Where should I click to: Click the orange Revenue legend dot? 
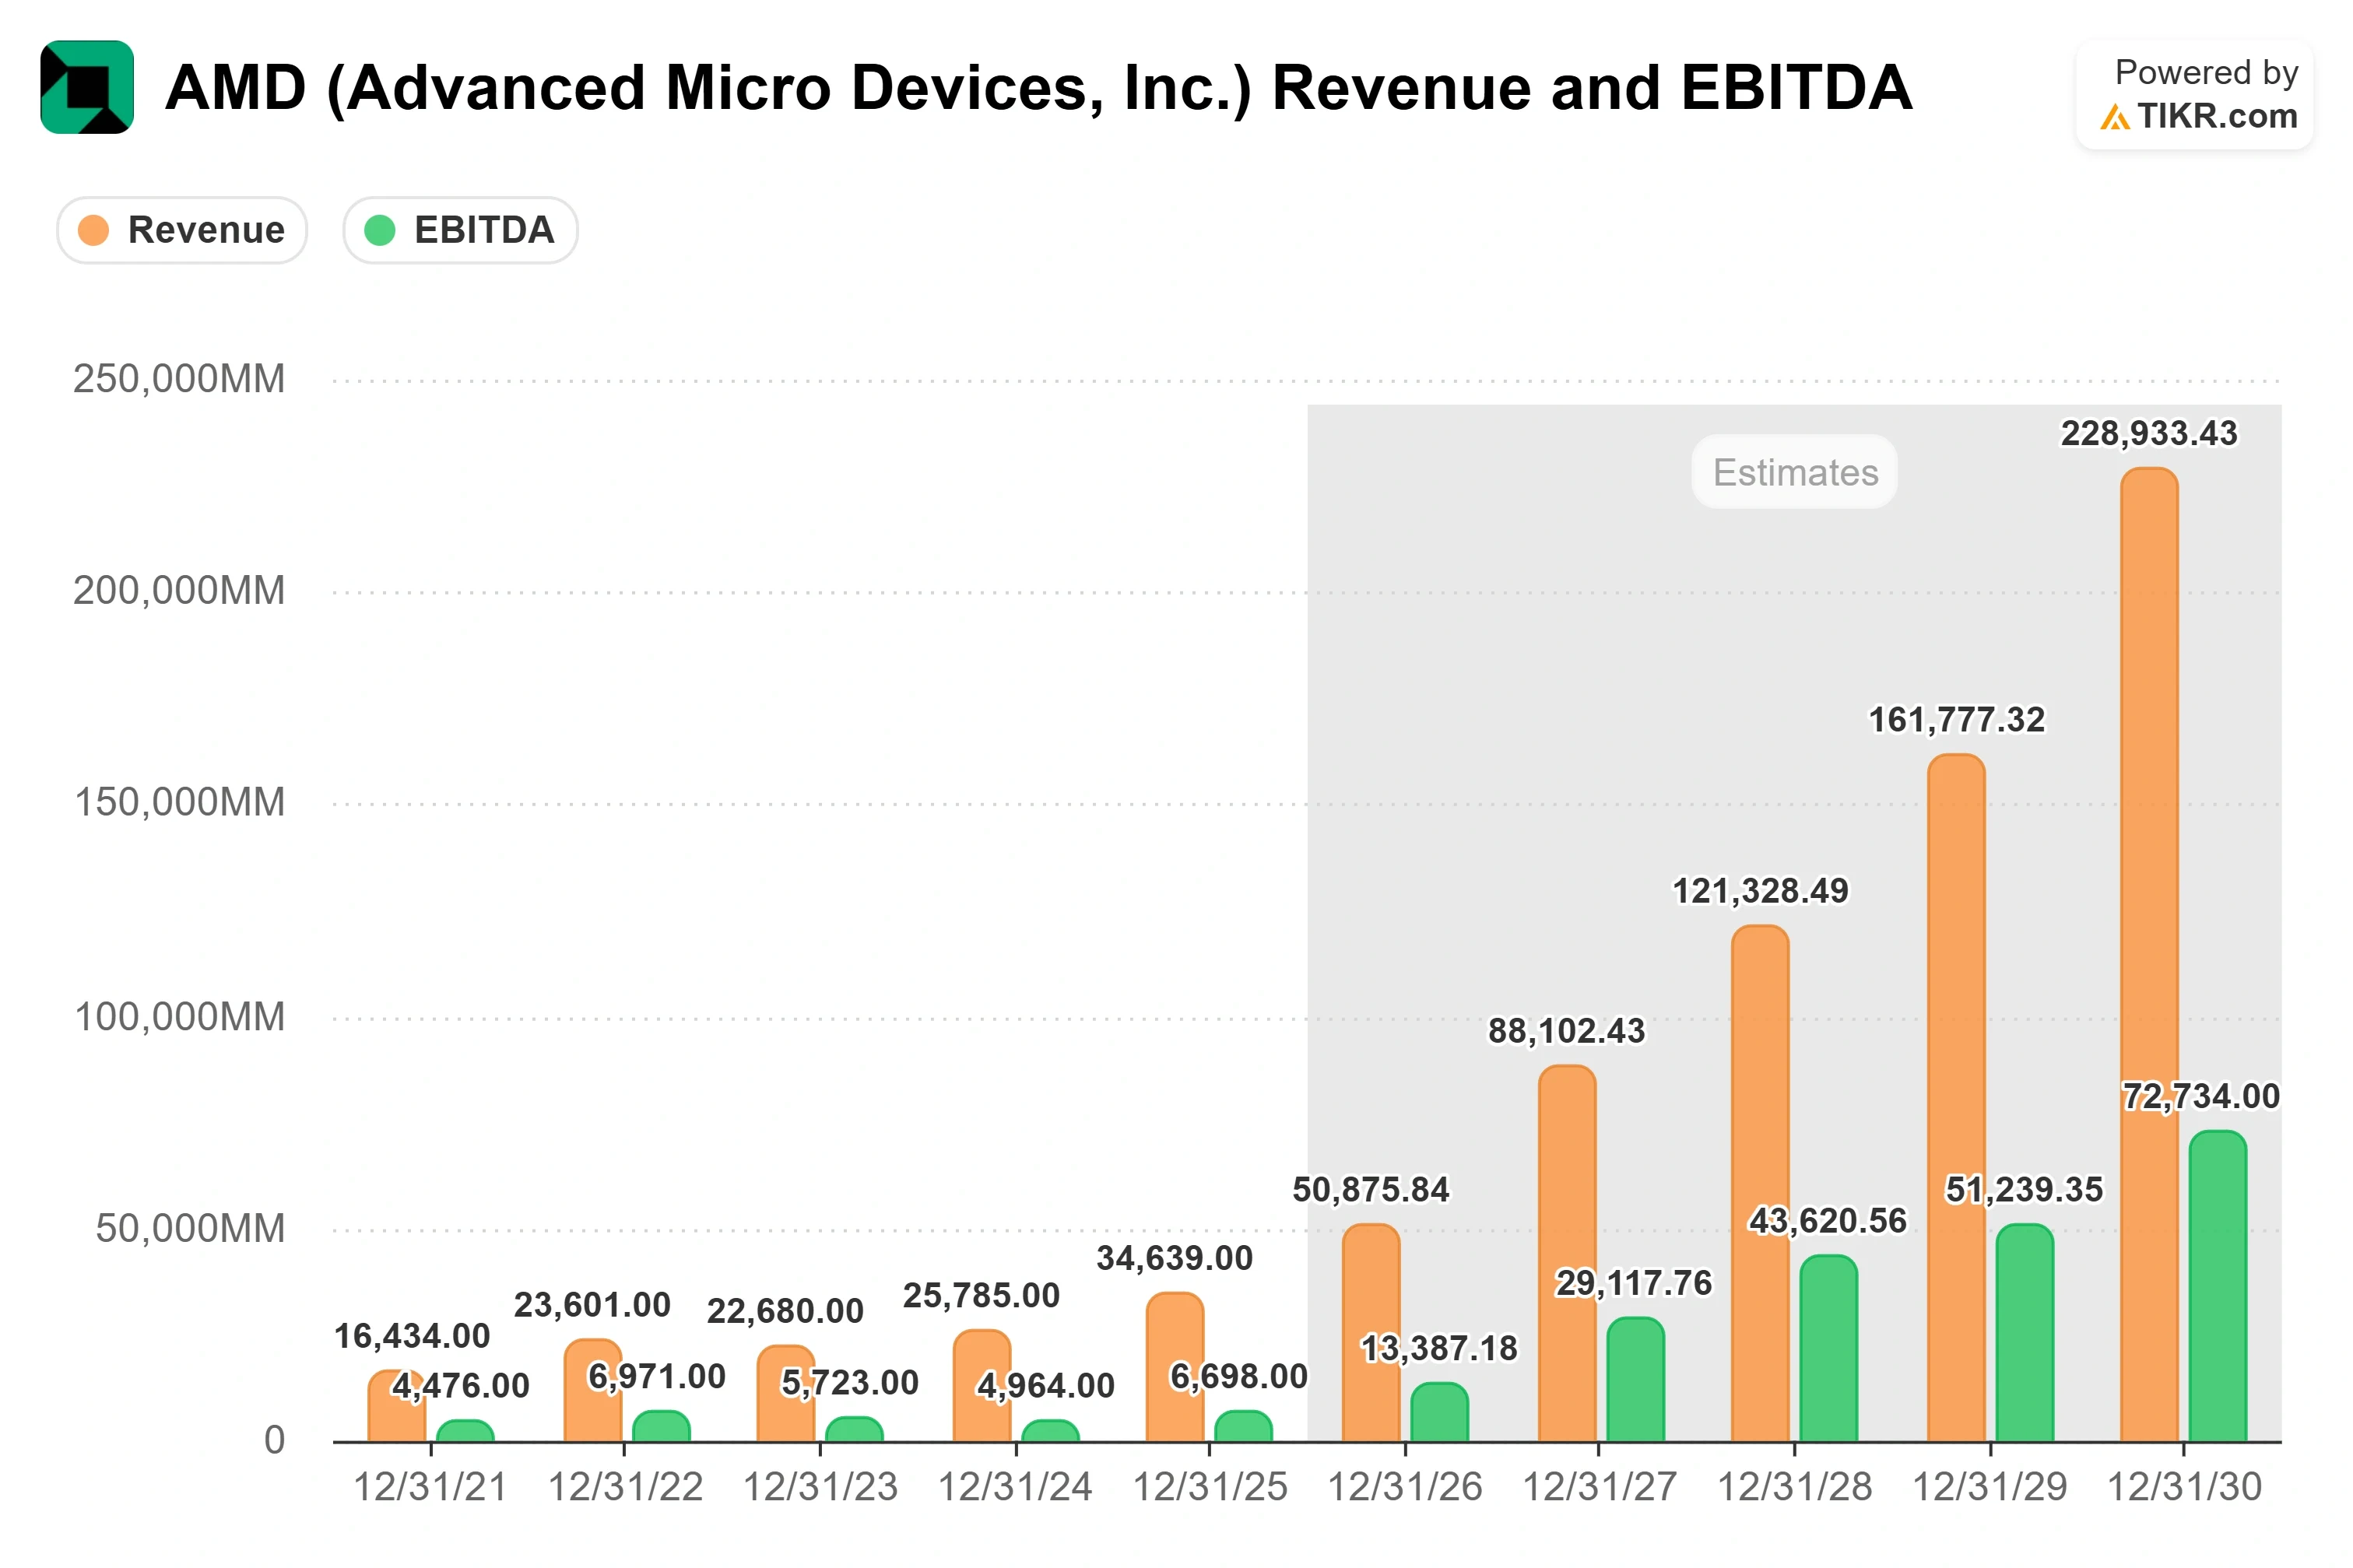click(x=93, y=230)
